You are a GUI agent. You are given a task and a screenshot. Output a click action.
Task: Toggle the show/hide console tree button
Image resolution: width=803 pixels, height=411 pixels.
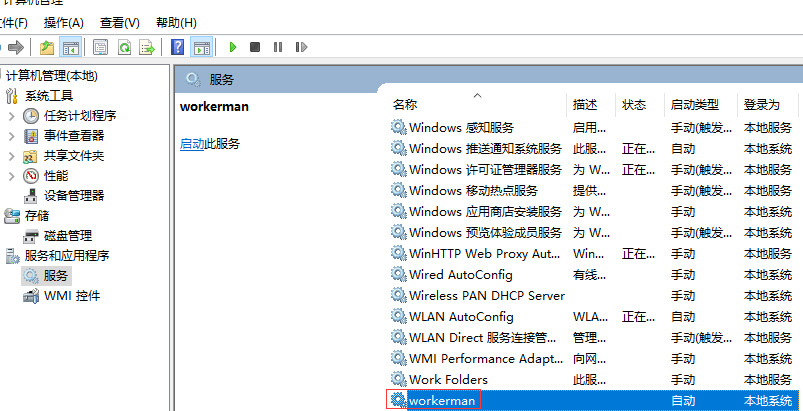pyautogui.click(x=70, y=48)
